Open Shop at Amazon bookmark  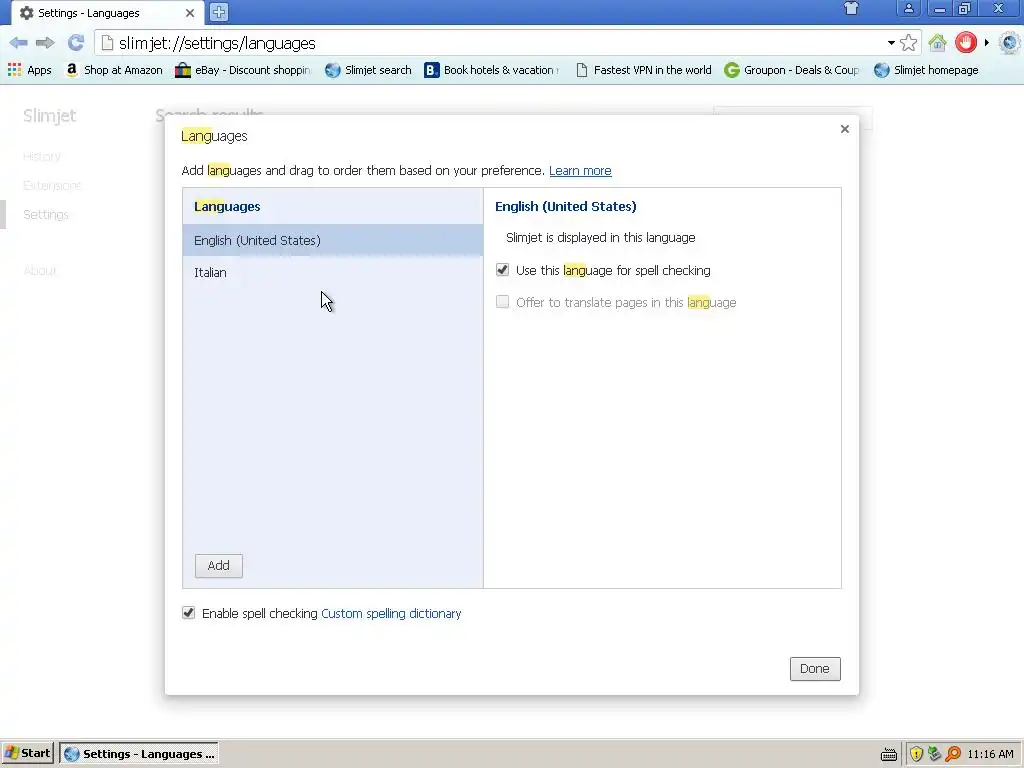tap(114, 70)
